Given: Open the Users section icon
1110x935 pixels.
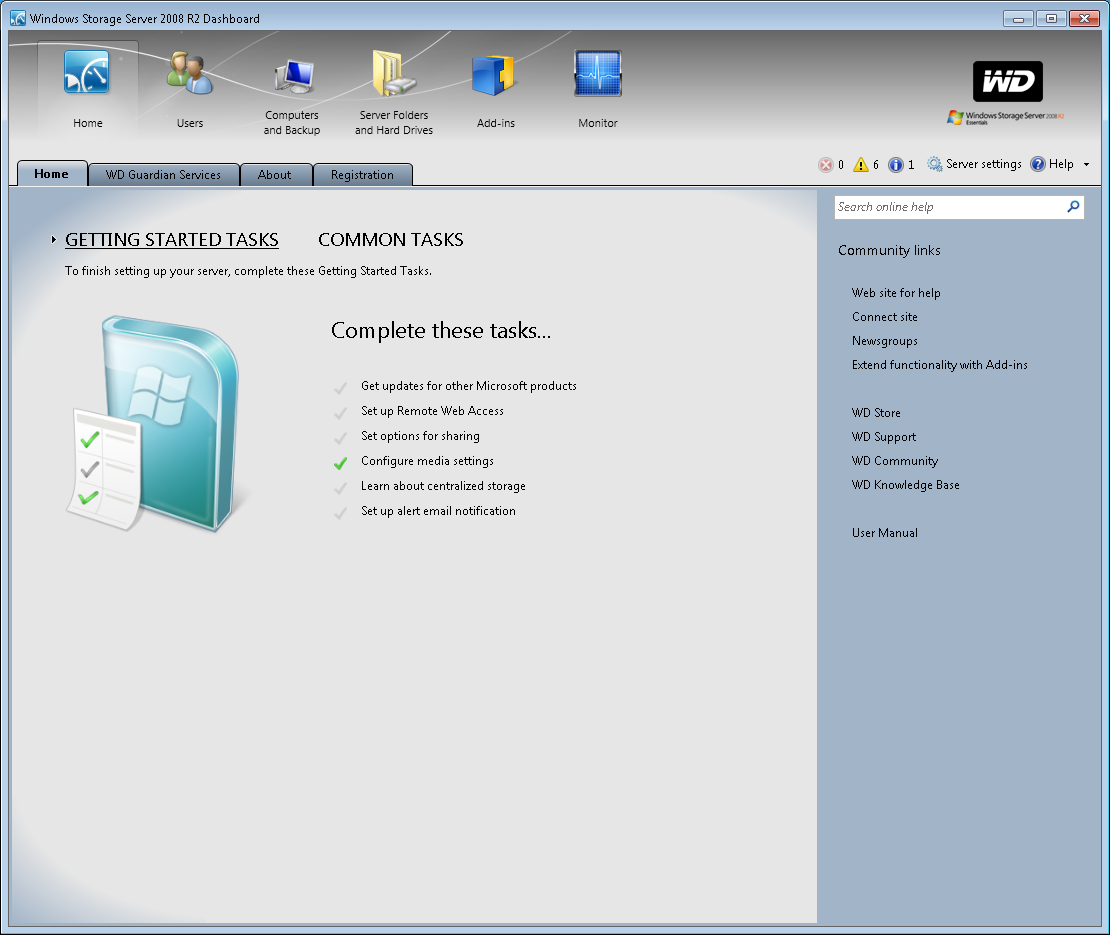Looking at the screenshot, I should point(190,72).
